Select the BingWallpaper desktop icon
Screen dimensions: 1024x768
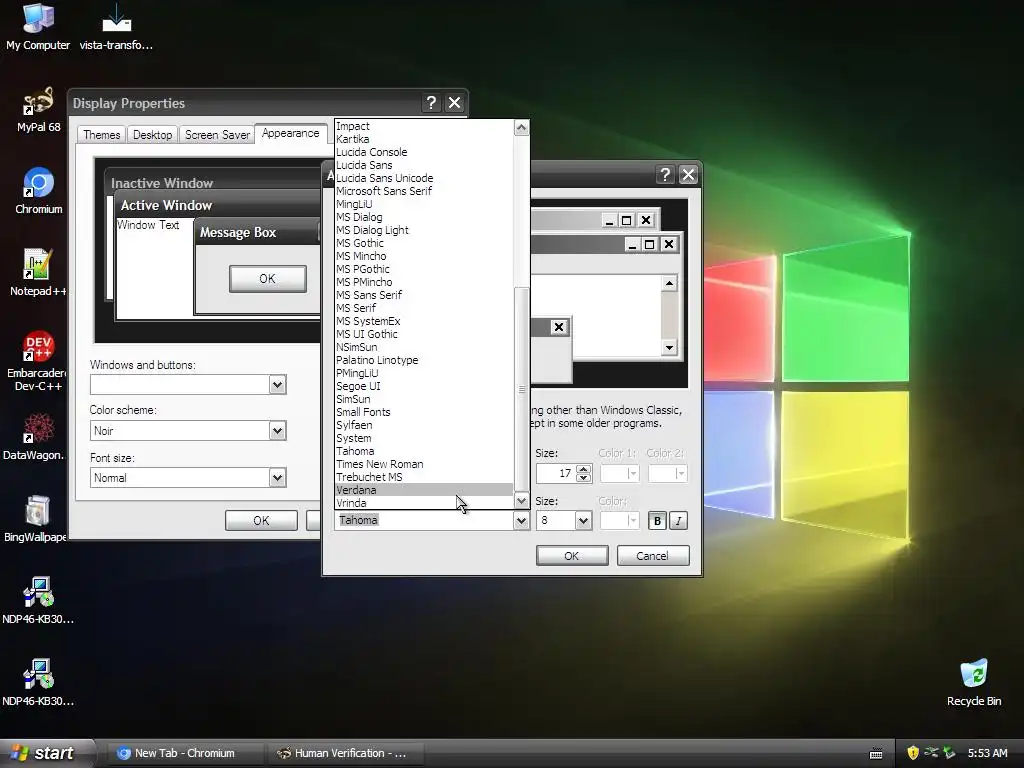point(35,519)
